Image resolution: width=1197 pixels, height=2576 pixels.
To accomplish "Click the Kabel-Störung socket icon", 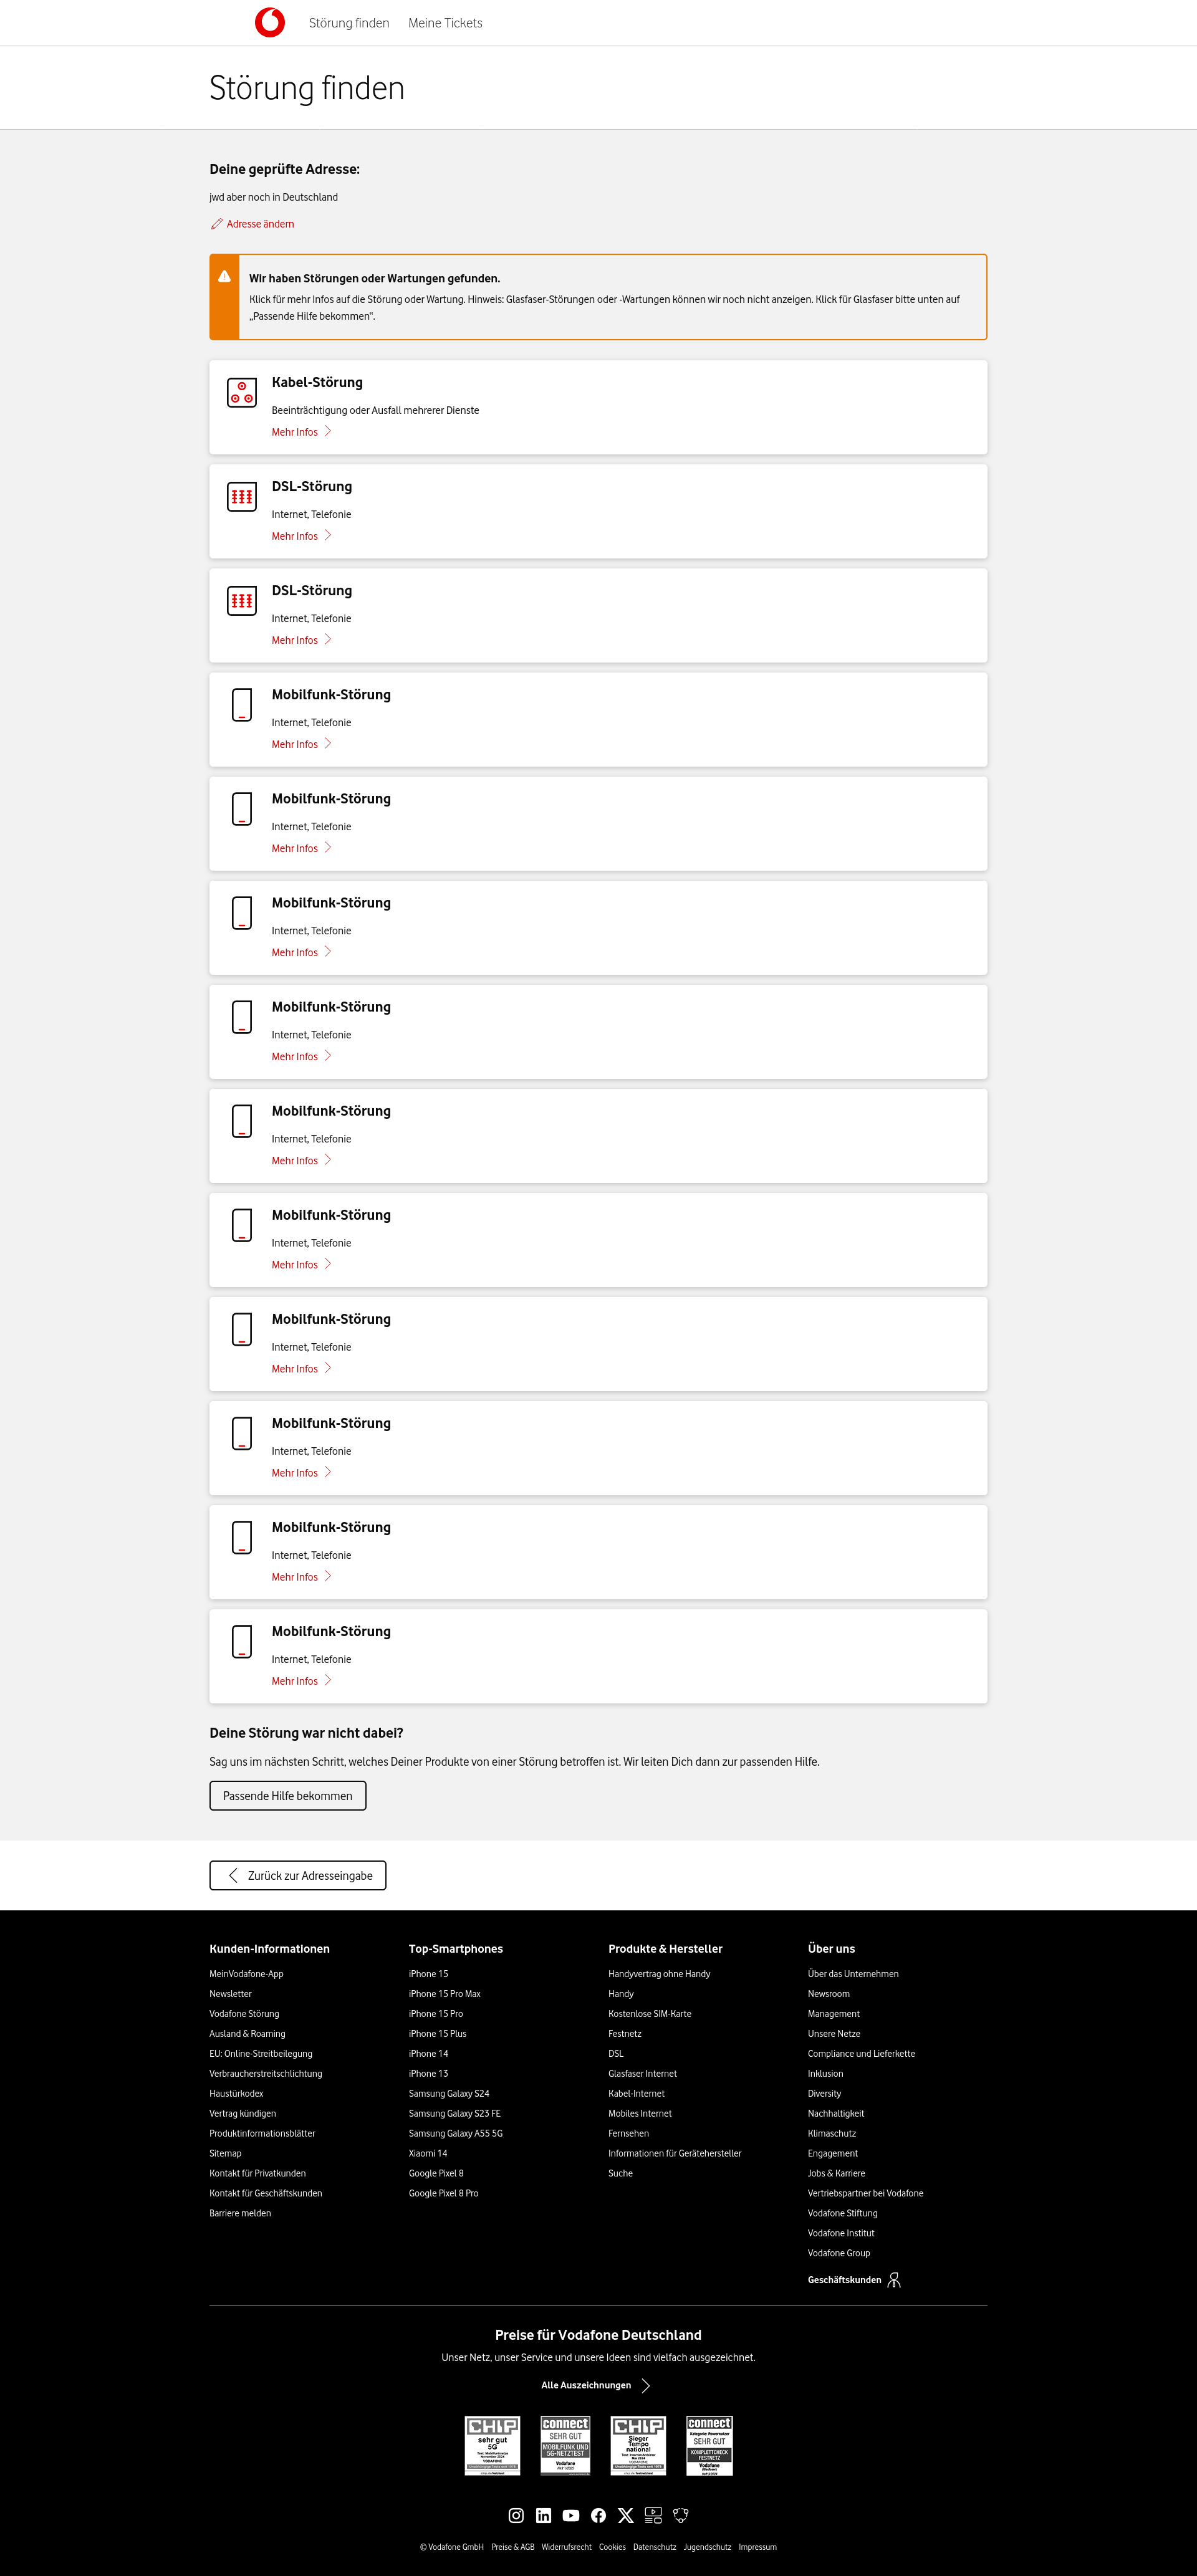I will (x=242, y=392).
